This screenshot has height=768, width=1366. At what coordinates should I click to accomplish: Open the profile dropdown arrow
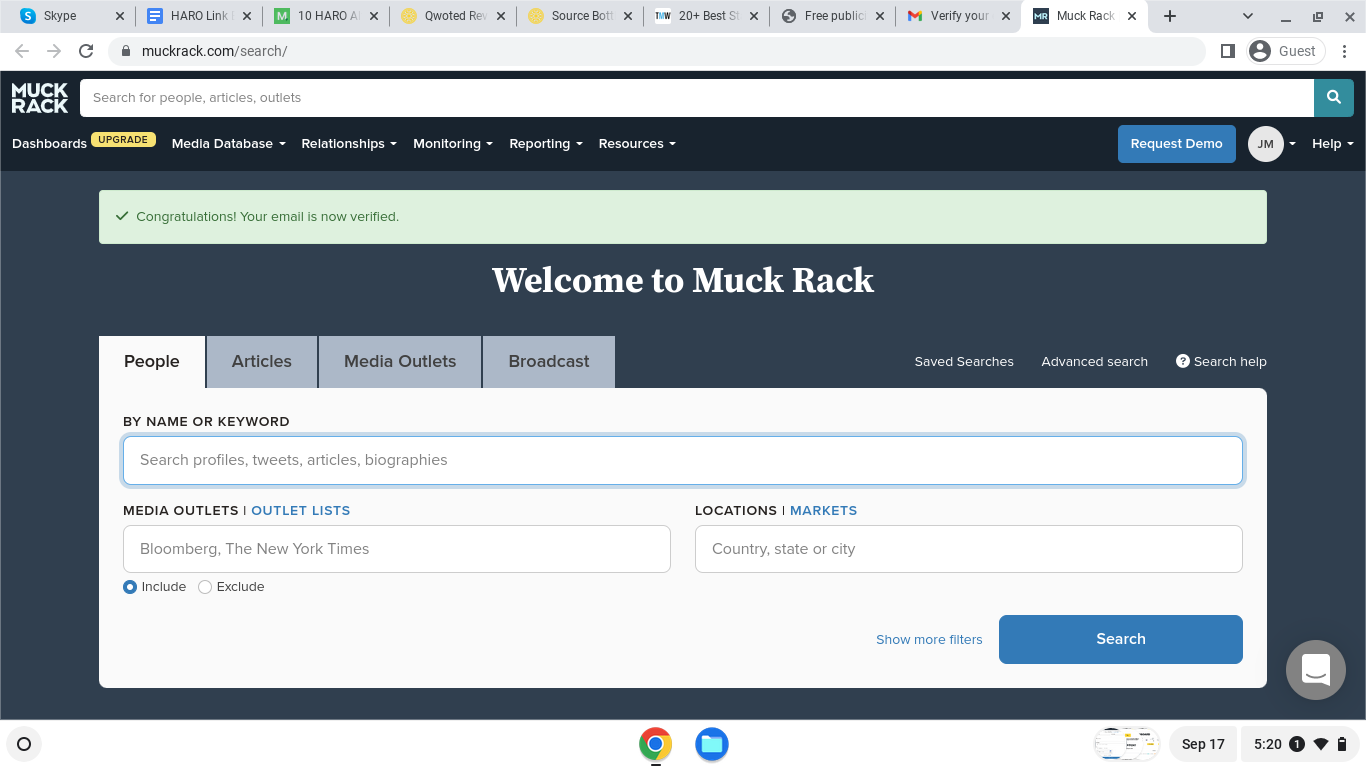coord(1292,144)
